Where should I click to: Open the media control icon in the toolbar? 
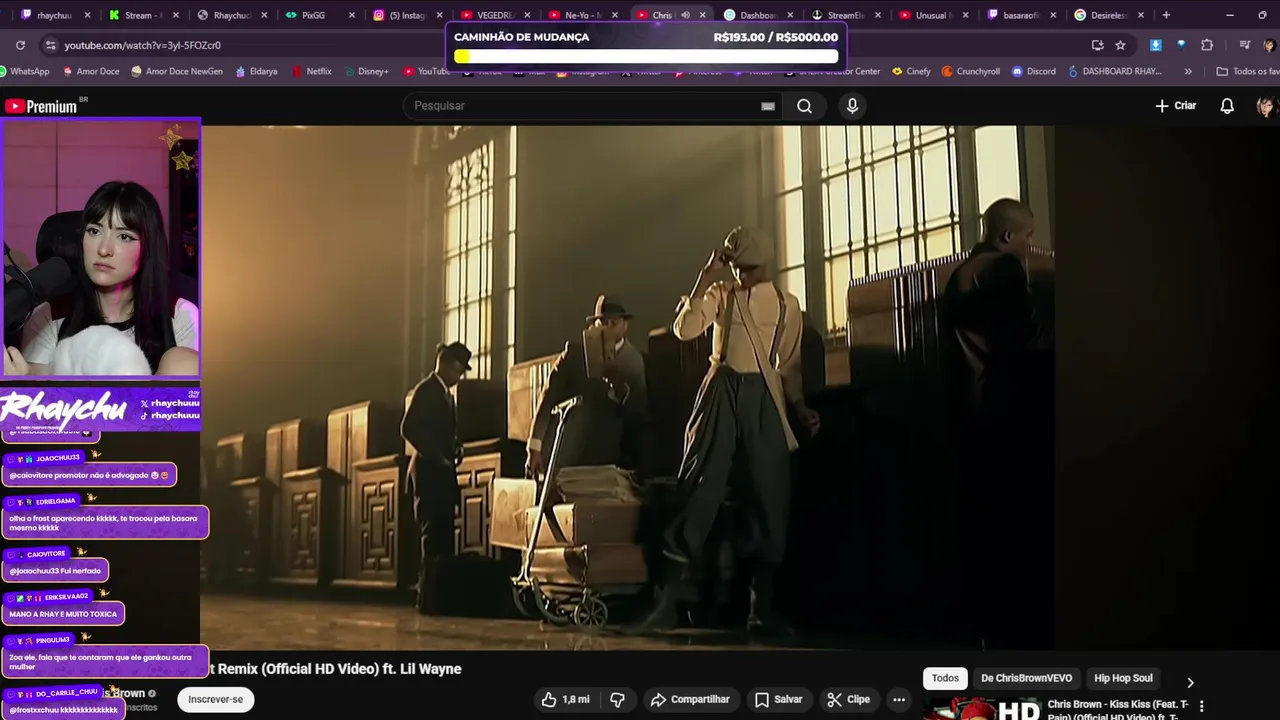(1244, 45)
